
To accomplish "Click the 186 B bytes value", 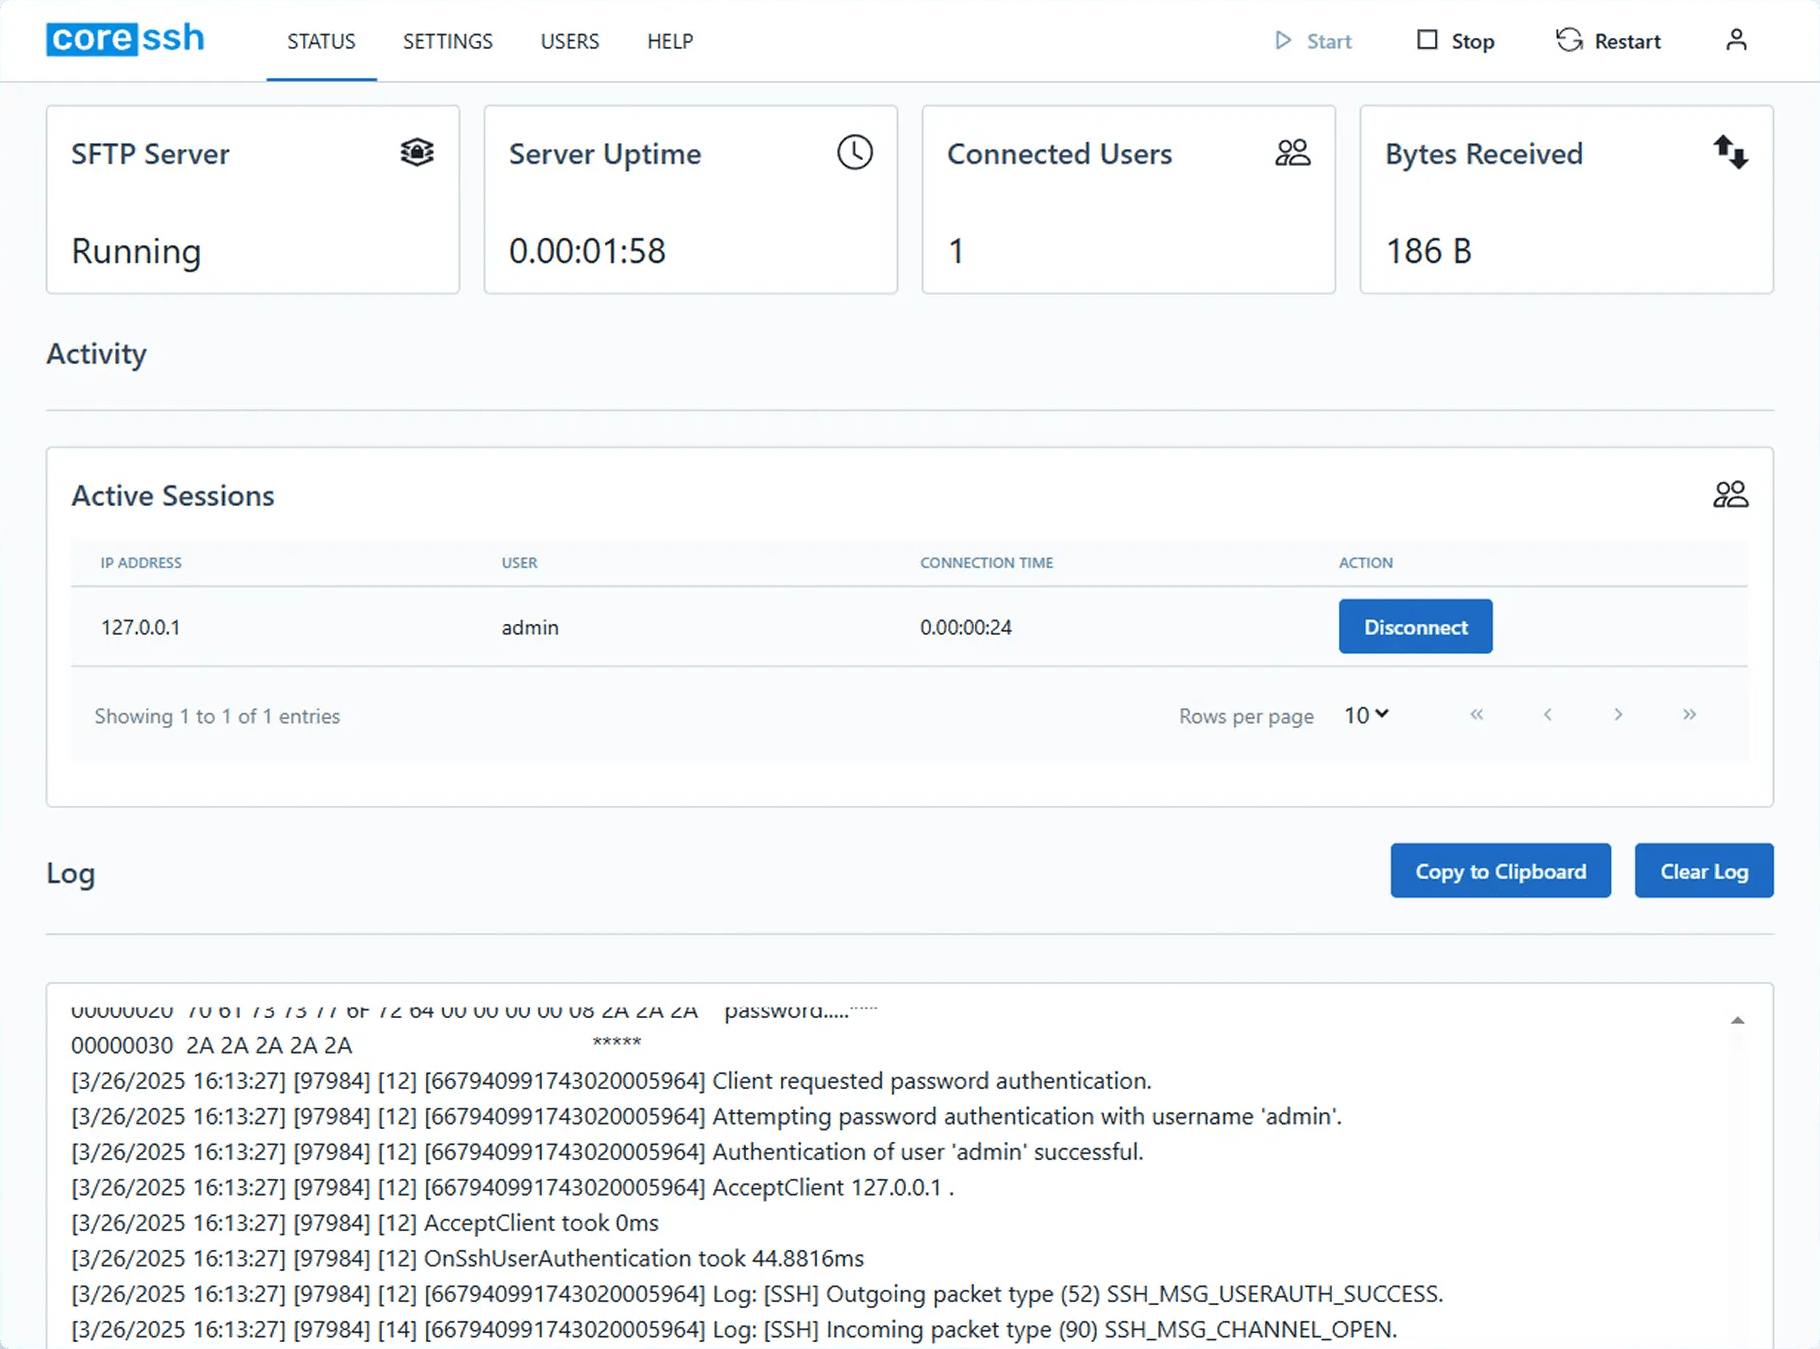I will pos(1428,251).
